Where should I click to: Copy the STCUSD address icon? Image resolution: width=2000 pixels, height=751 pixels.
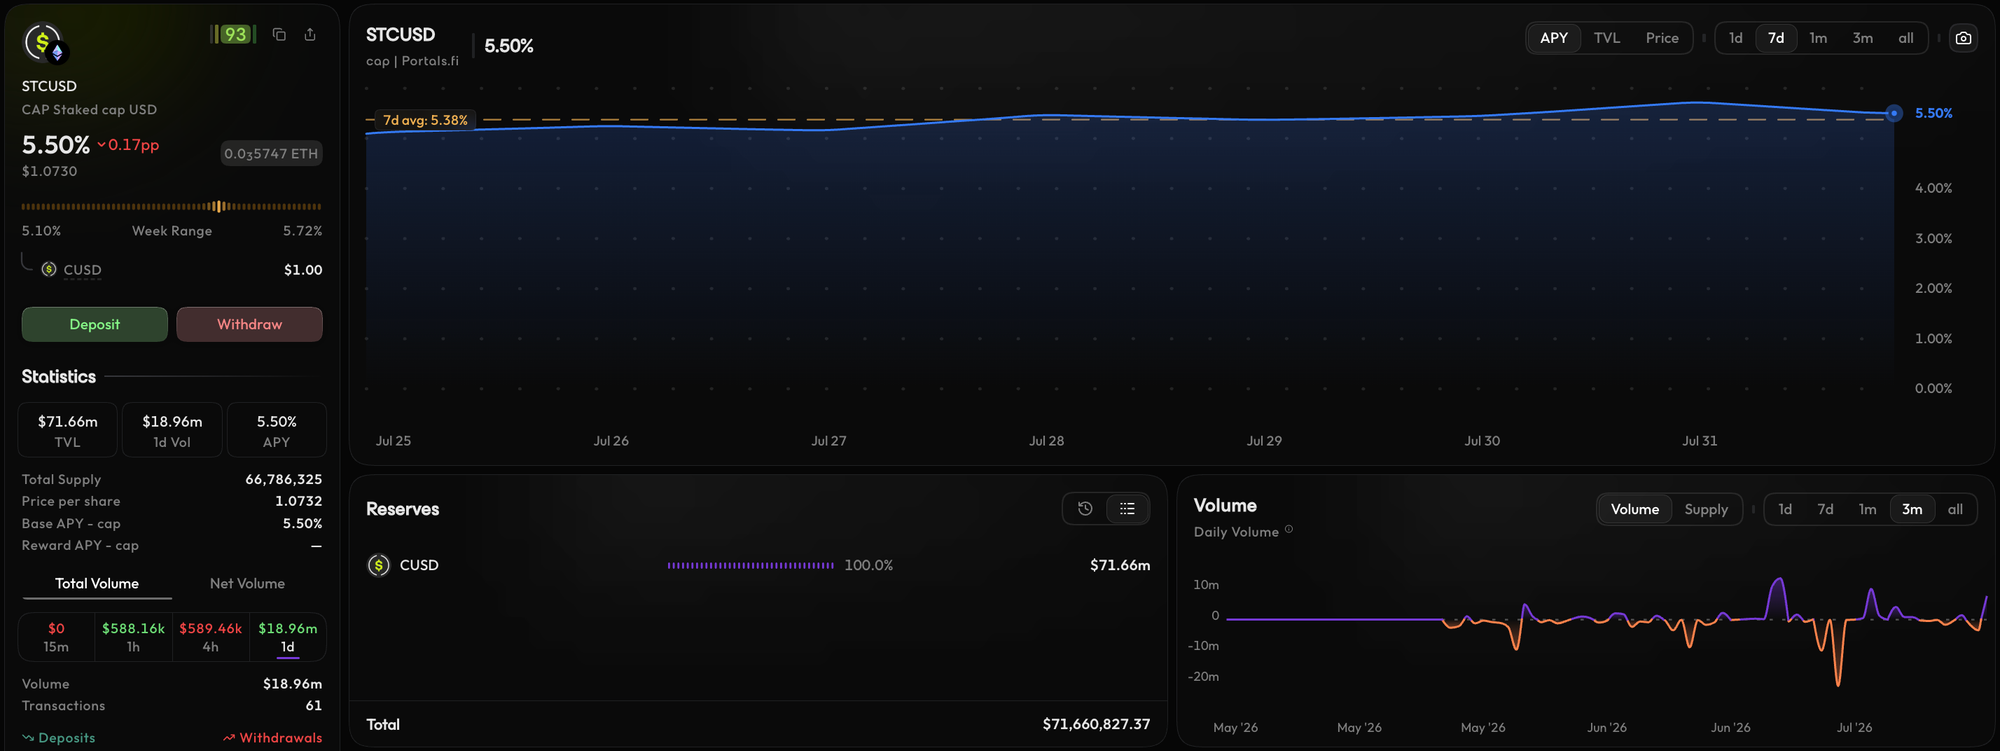279,35
